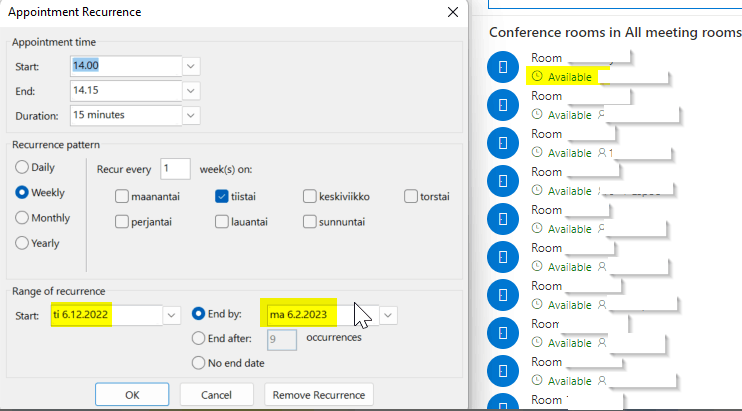This screenshot has width=742, height=411.
Task: Click the range Start date ti 6.12.2022
Action: [x=106, y=315]
